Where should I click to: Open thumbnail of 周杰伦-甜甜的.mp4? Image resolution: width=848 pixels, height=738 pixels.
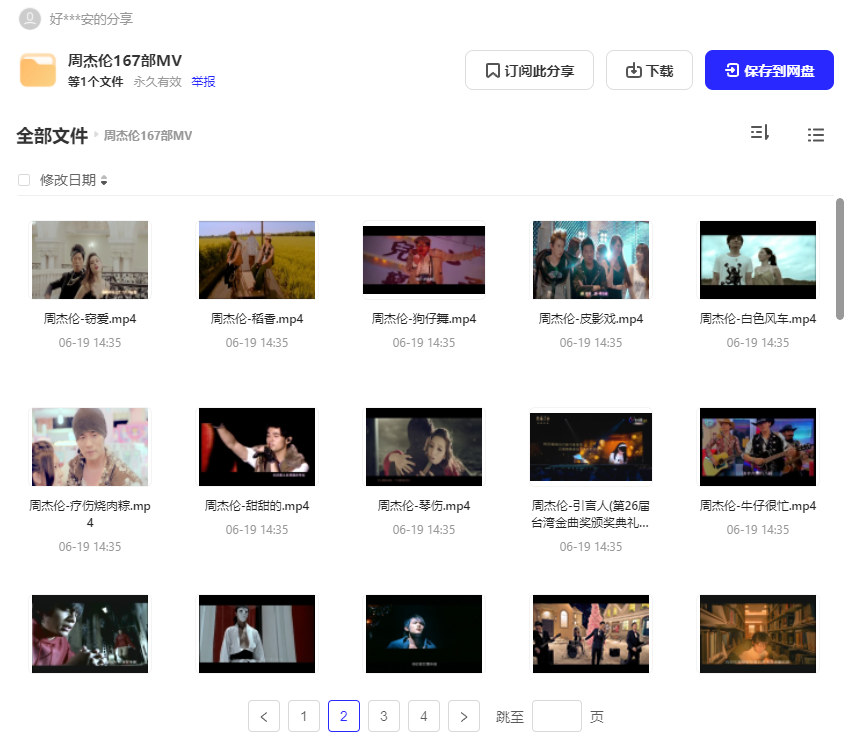[257, 447]
